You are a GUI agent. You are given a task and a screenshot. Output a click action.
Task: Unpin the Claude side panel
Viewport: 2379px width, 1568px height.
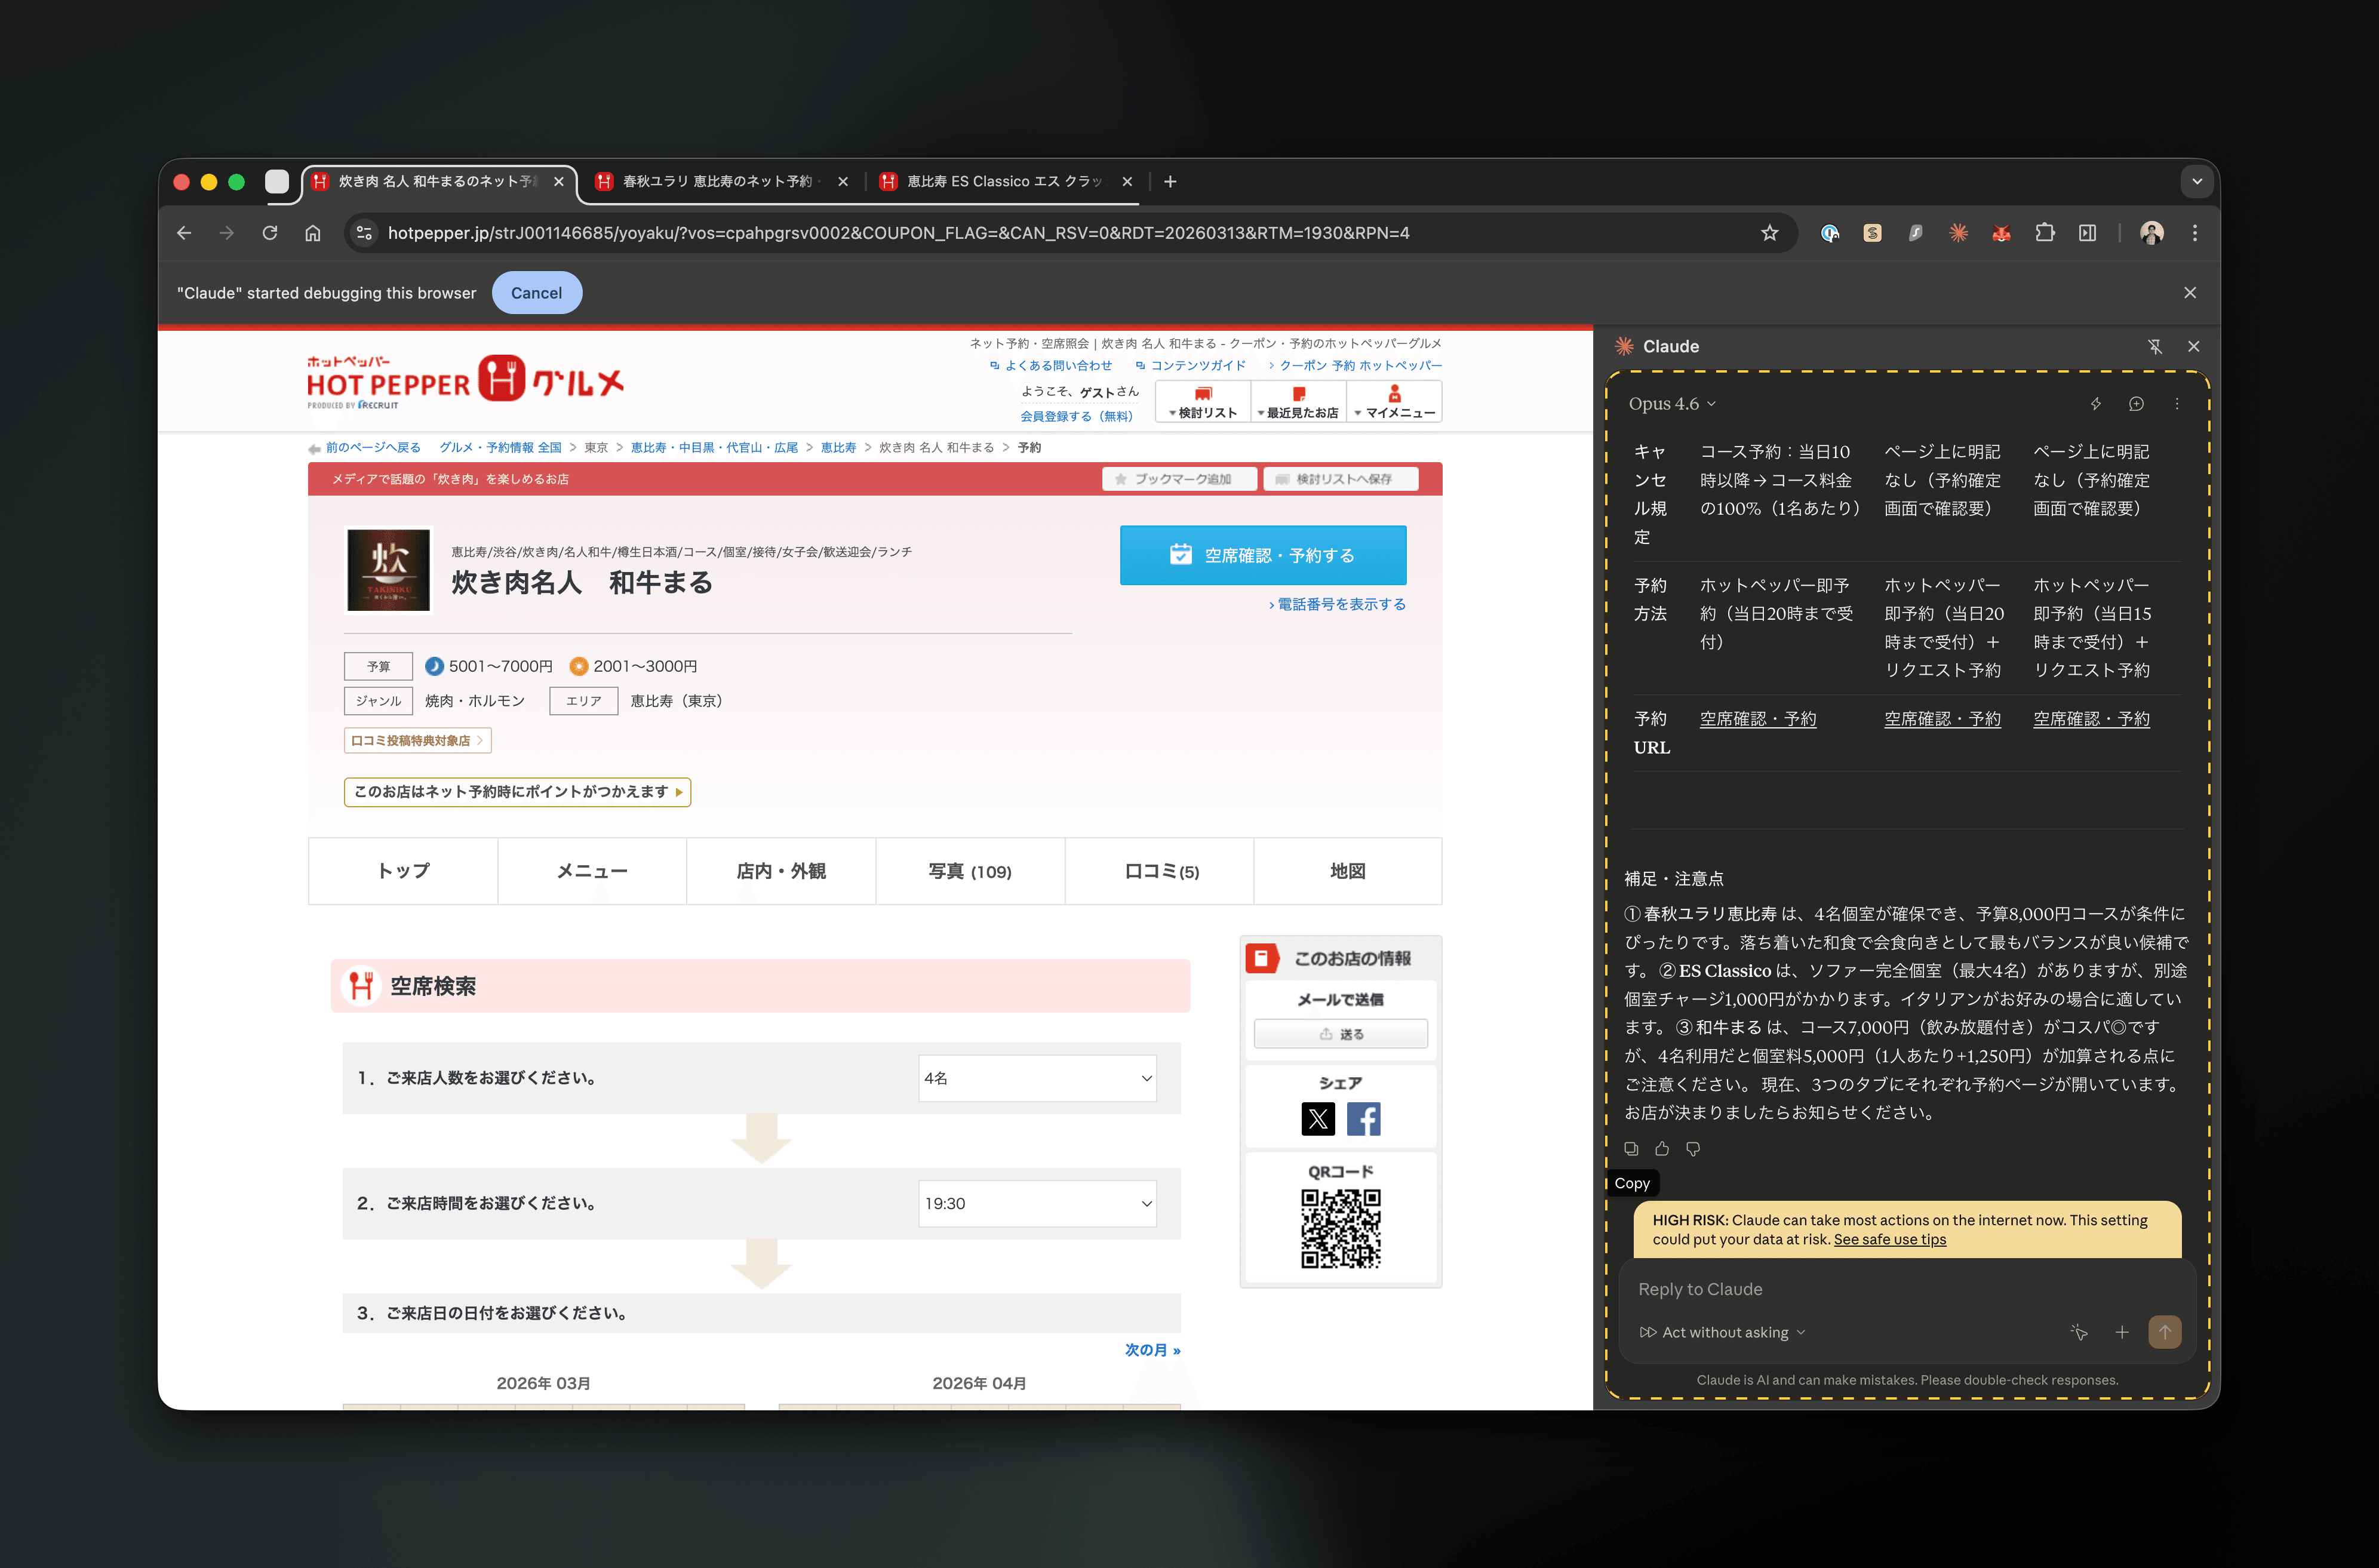[2154, 346]
